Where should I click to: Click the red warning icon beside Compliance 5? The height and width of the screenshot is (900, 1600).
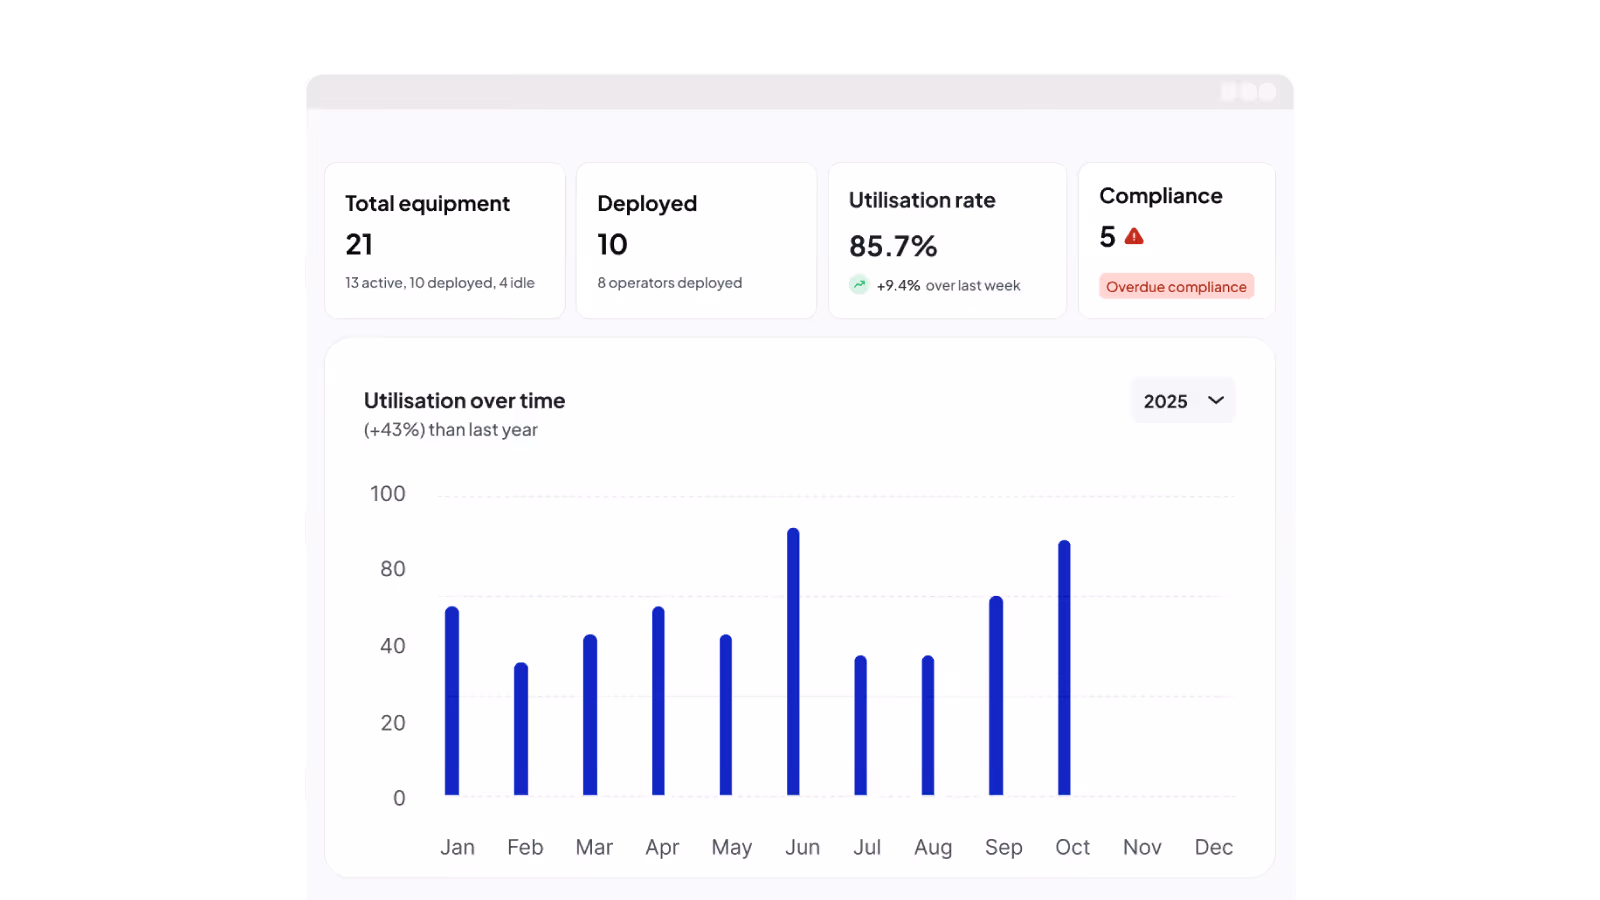[1133, 236]
